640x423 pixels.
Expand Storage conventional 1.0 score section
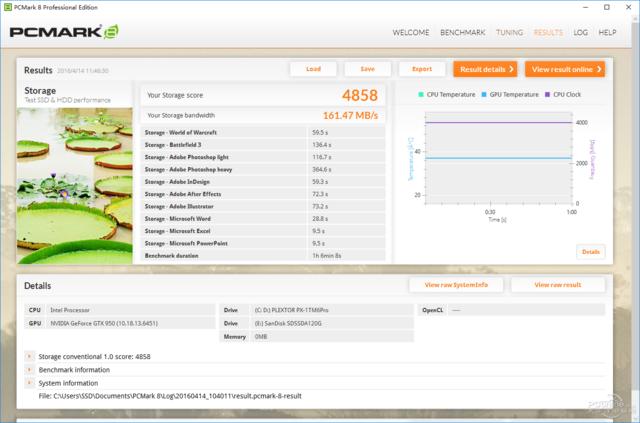(x=29, y=356)
